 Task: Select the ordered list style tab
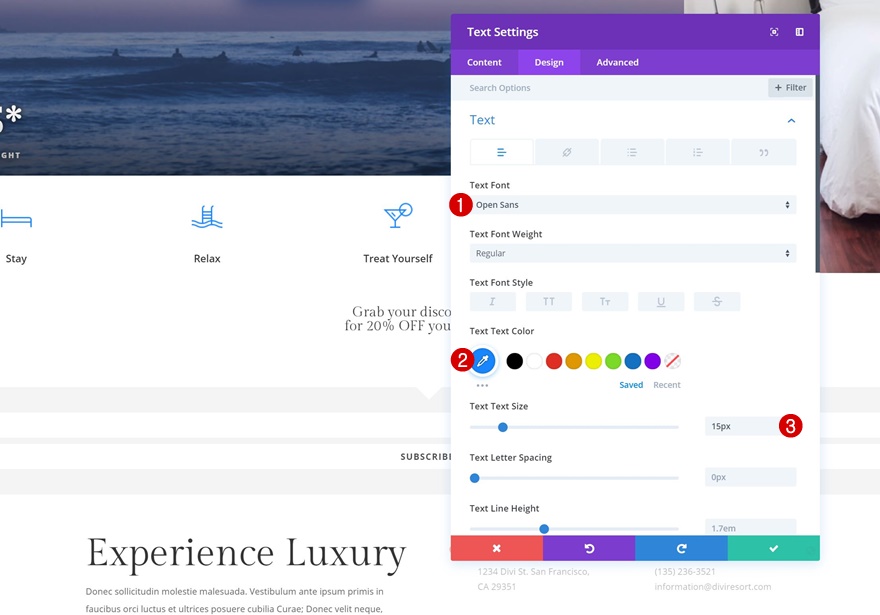[698, 152]
